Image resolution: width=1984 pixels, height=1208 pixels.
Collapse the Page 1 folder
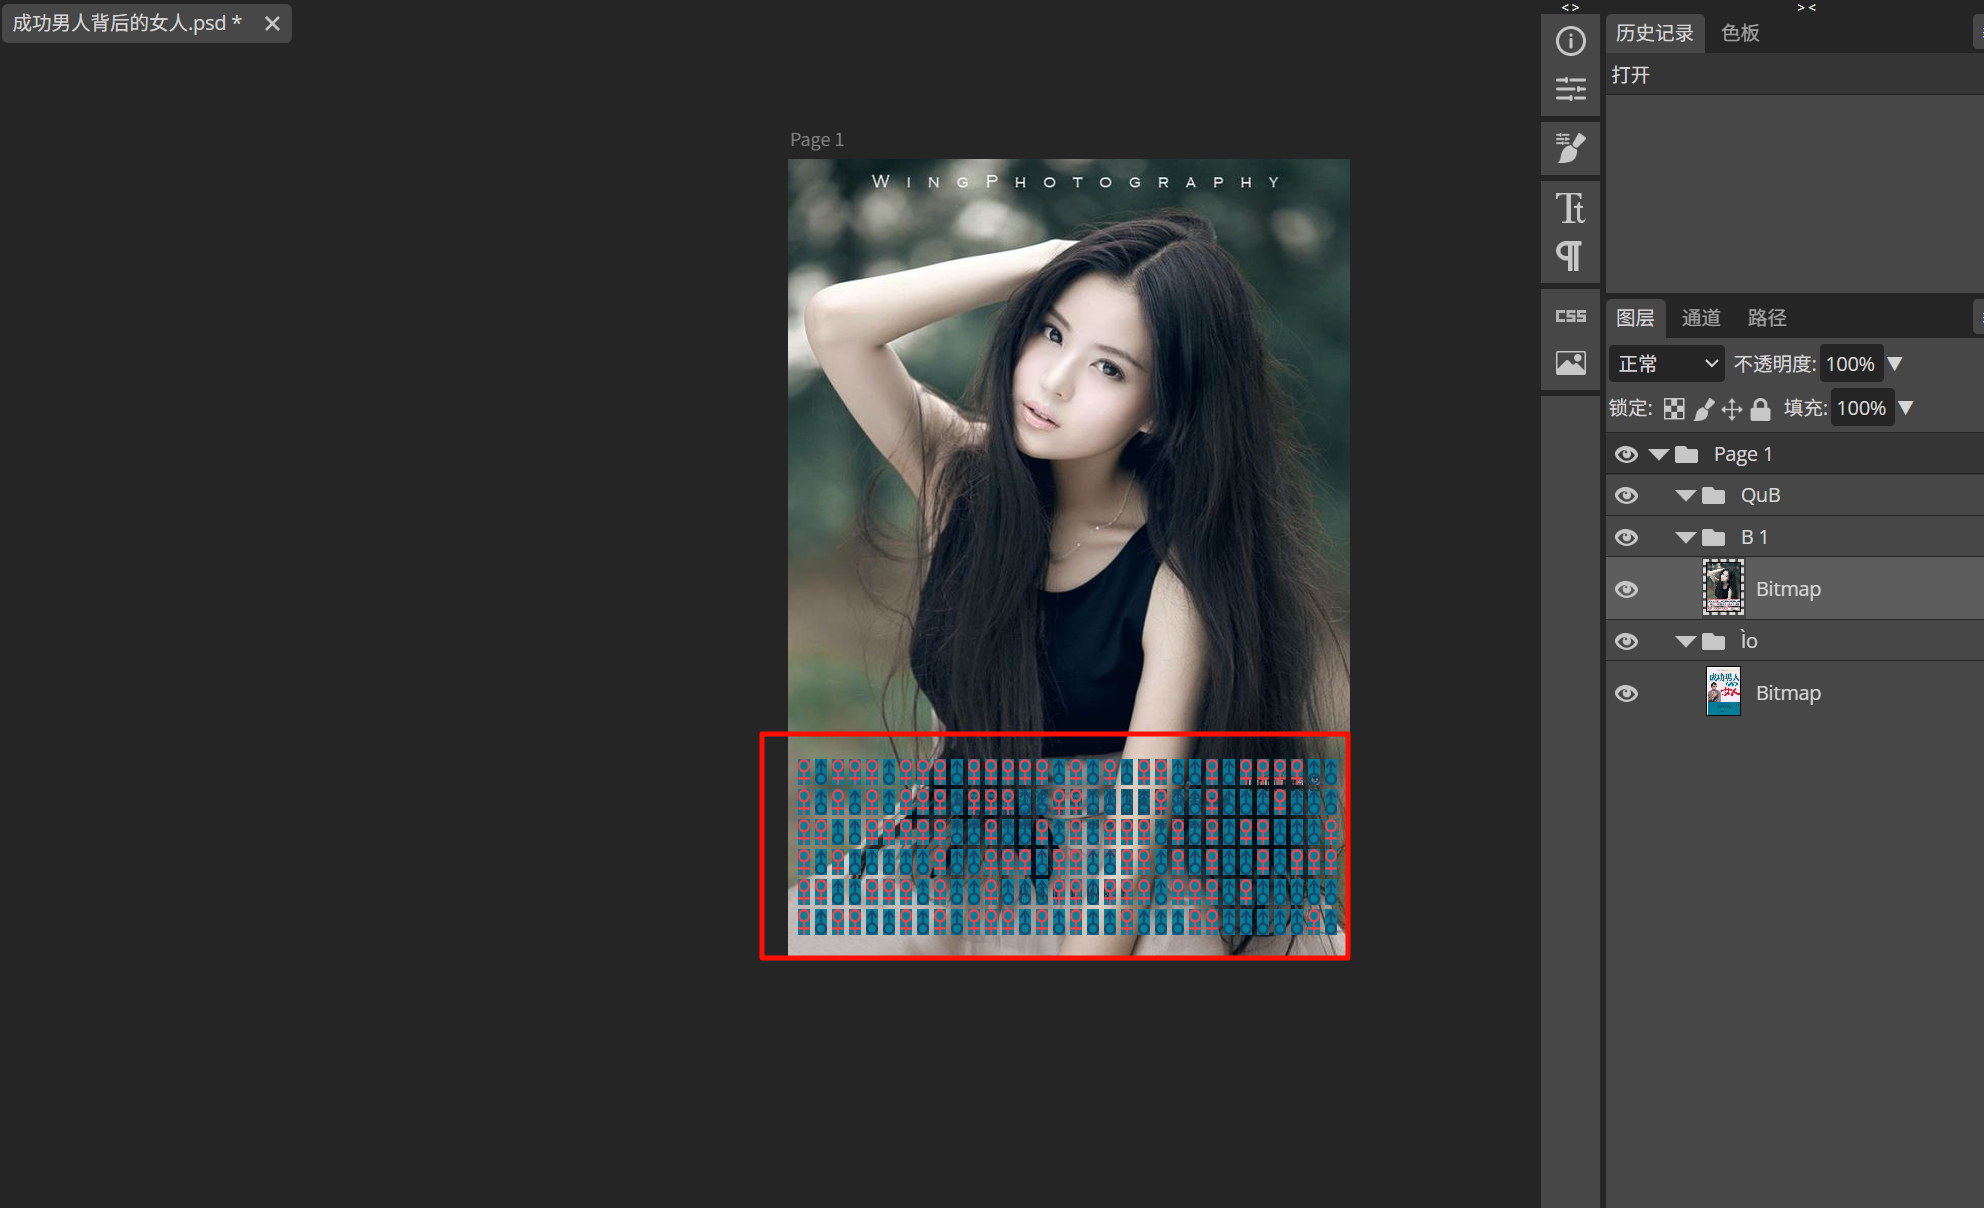(x=1659, y=454)
